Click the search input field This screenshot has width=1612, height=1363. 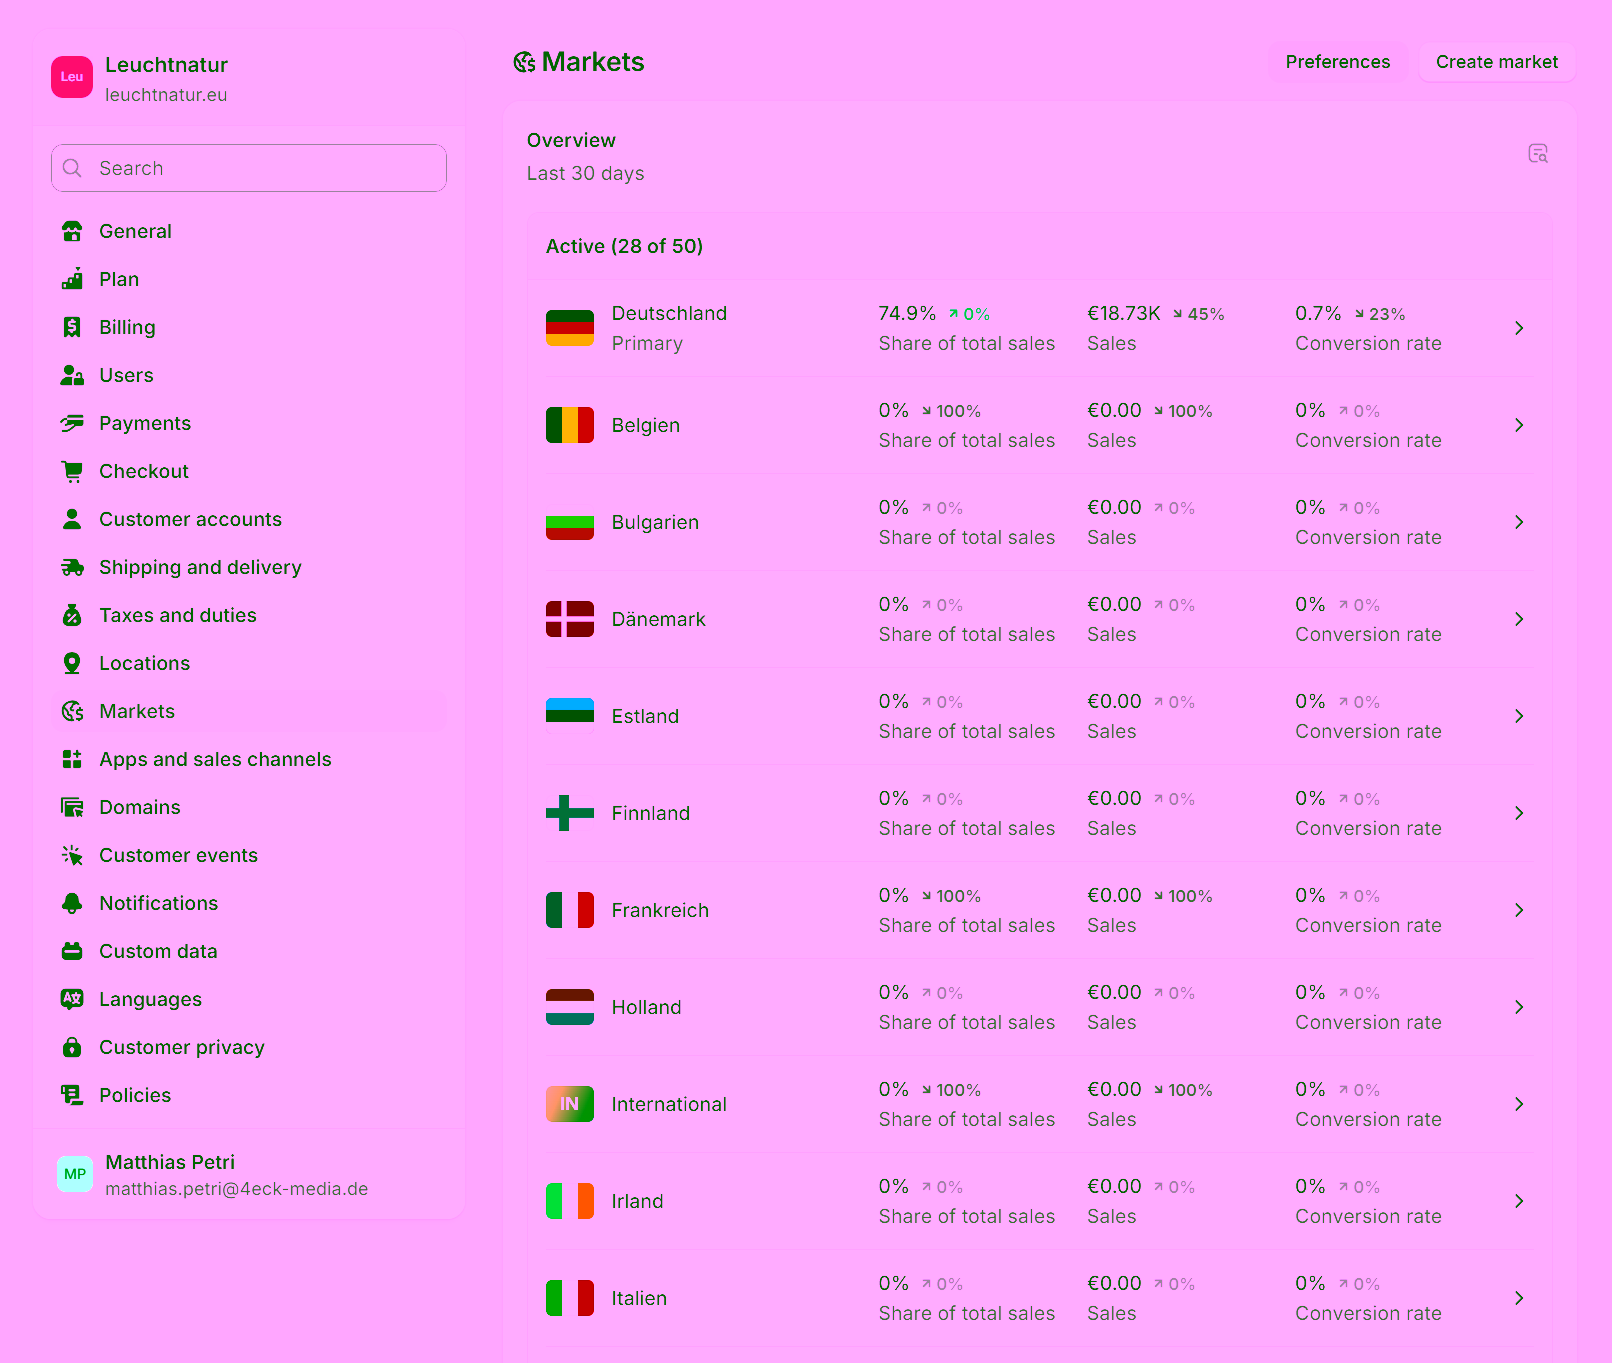(x=248, y=168)
